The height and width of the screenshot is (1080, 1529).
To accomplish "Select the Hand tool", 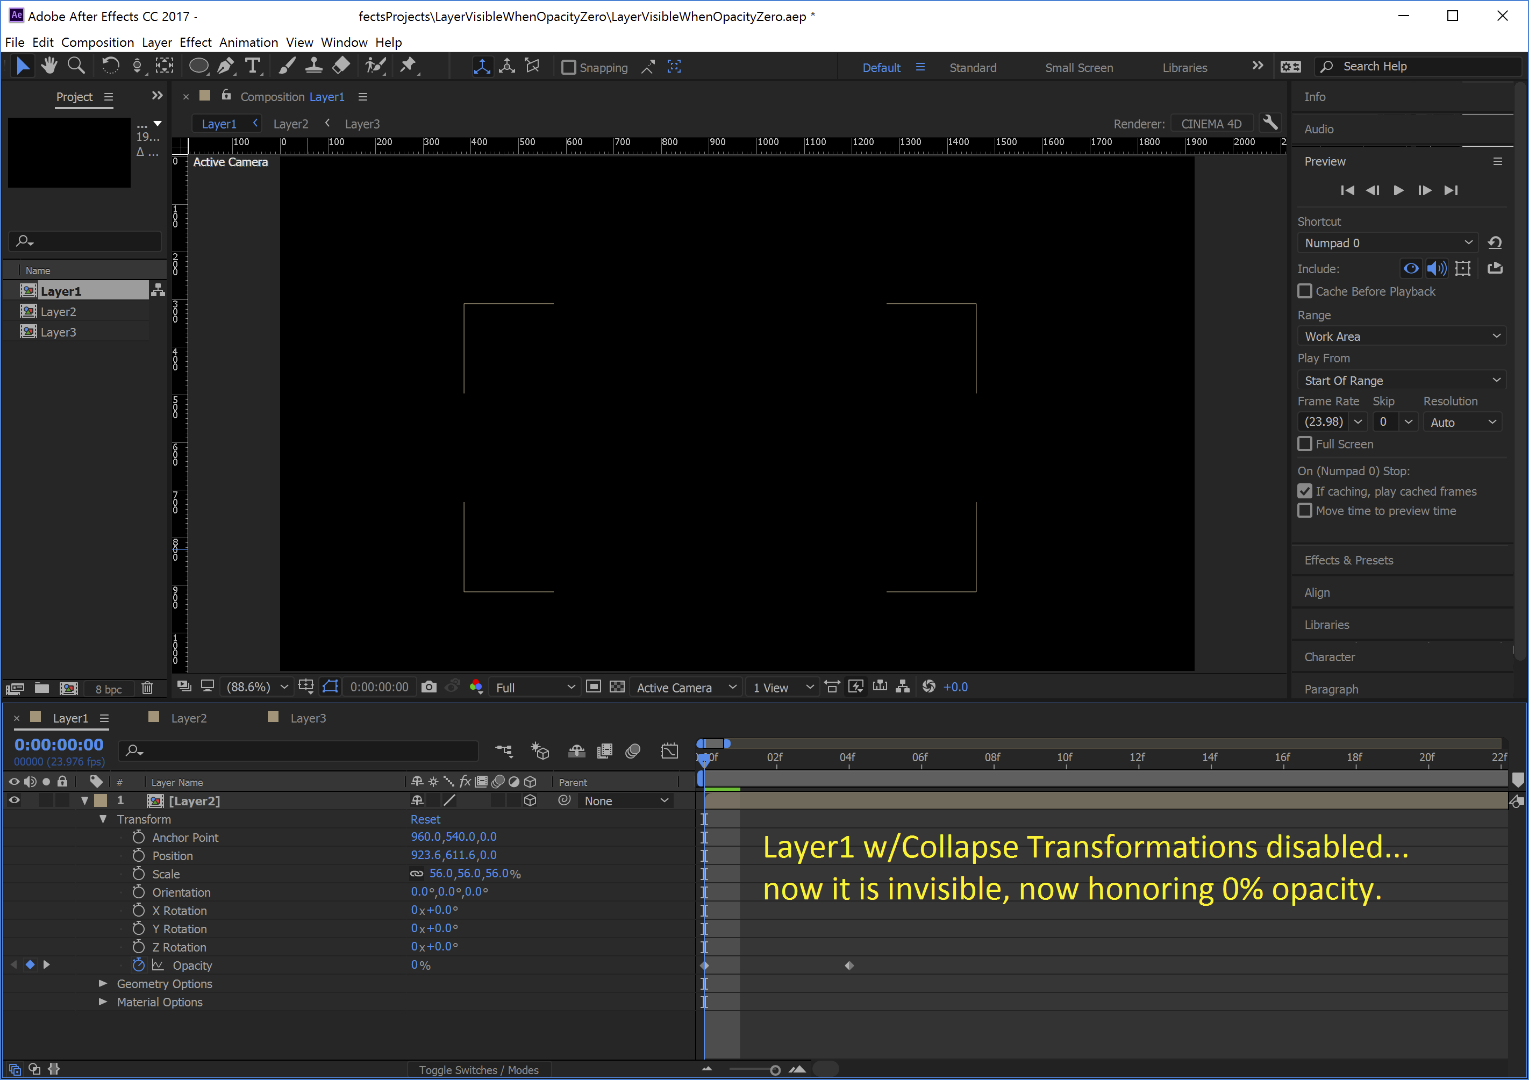I will point(49,66).
